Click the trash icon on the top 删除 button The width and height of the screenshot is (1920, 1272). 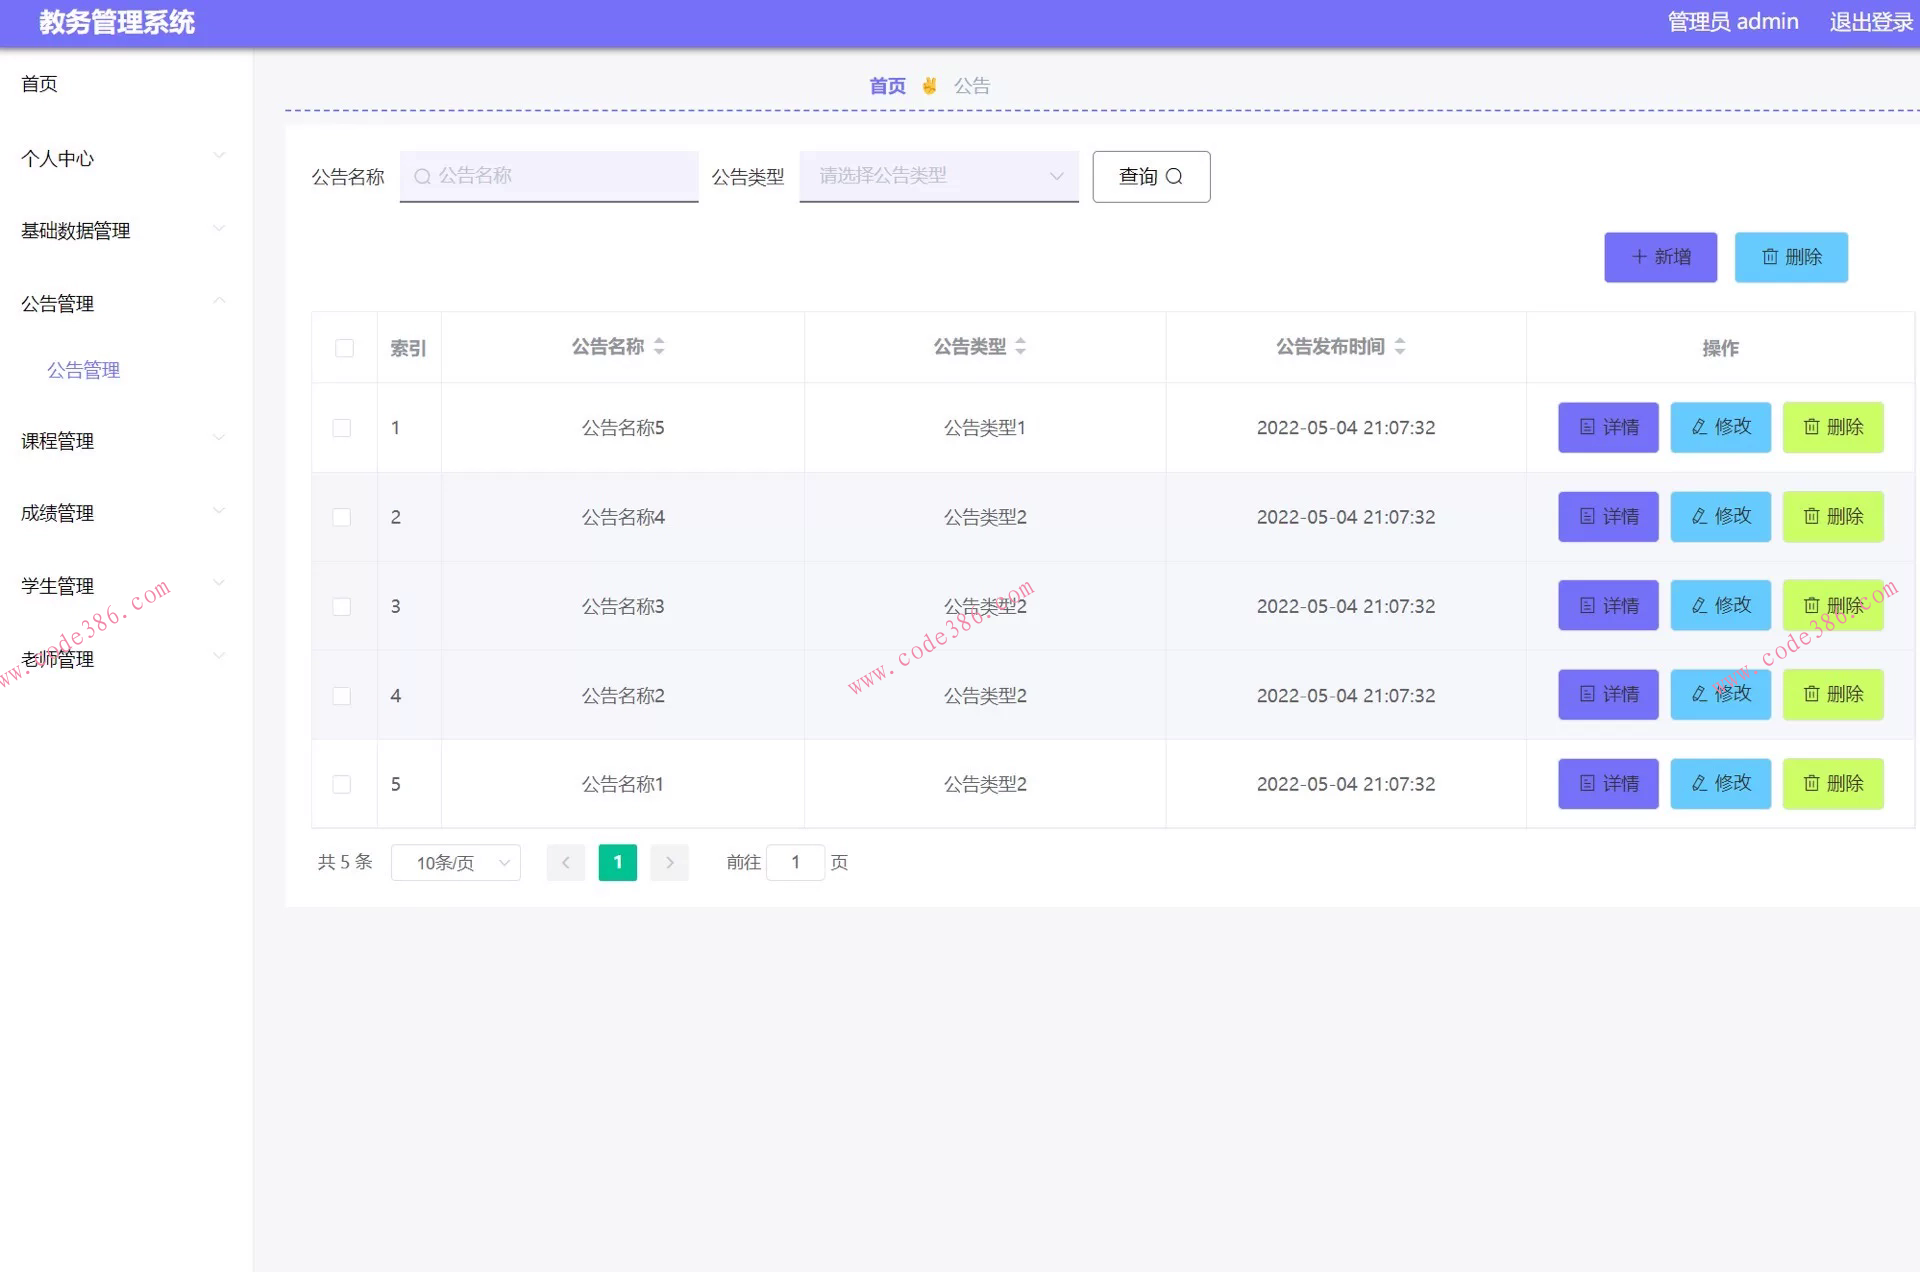coord(1770,257)
